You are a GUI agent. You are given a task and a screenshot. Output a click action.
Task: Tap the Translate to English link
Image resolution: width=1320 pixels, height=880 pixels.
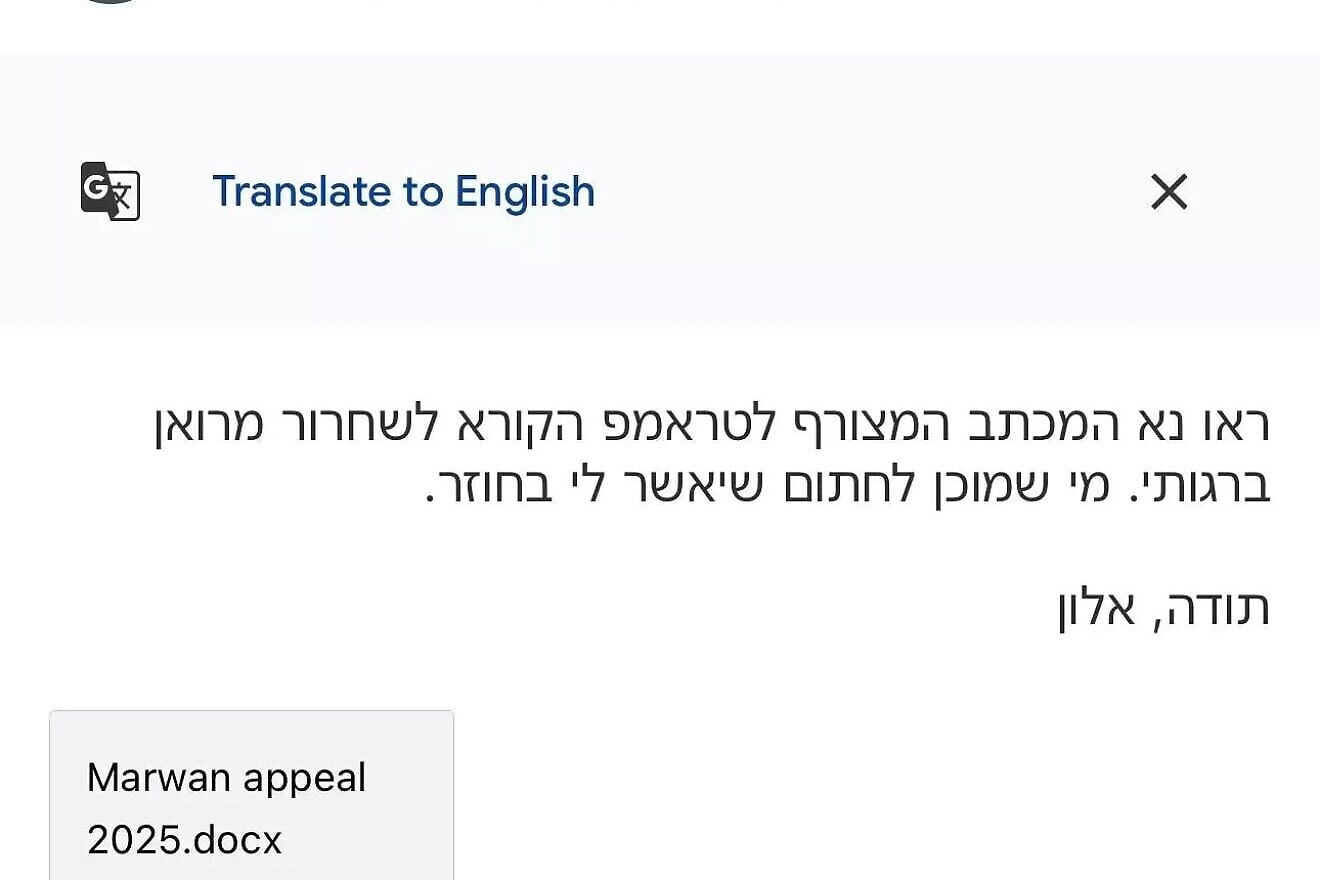(403, 191)
